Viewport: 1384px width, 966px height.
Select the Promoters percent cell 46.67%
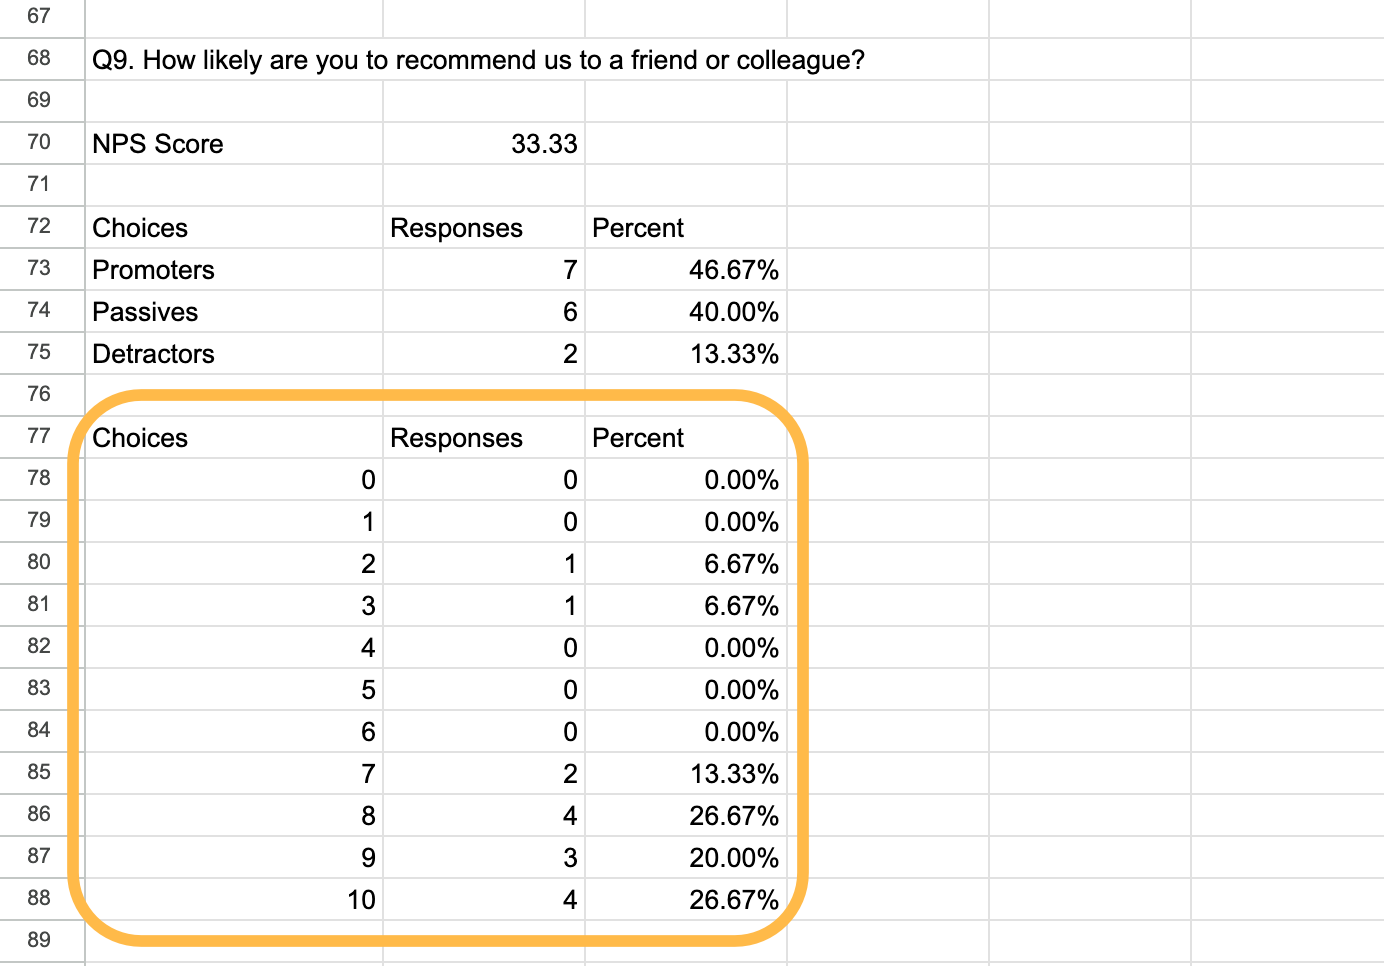(733, 270)
